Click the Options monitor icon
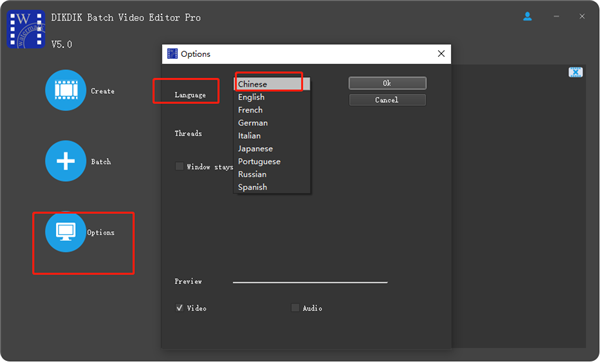The height and width of the screenshot is (362, 600). pyautogui.click(x=65, y=232)
